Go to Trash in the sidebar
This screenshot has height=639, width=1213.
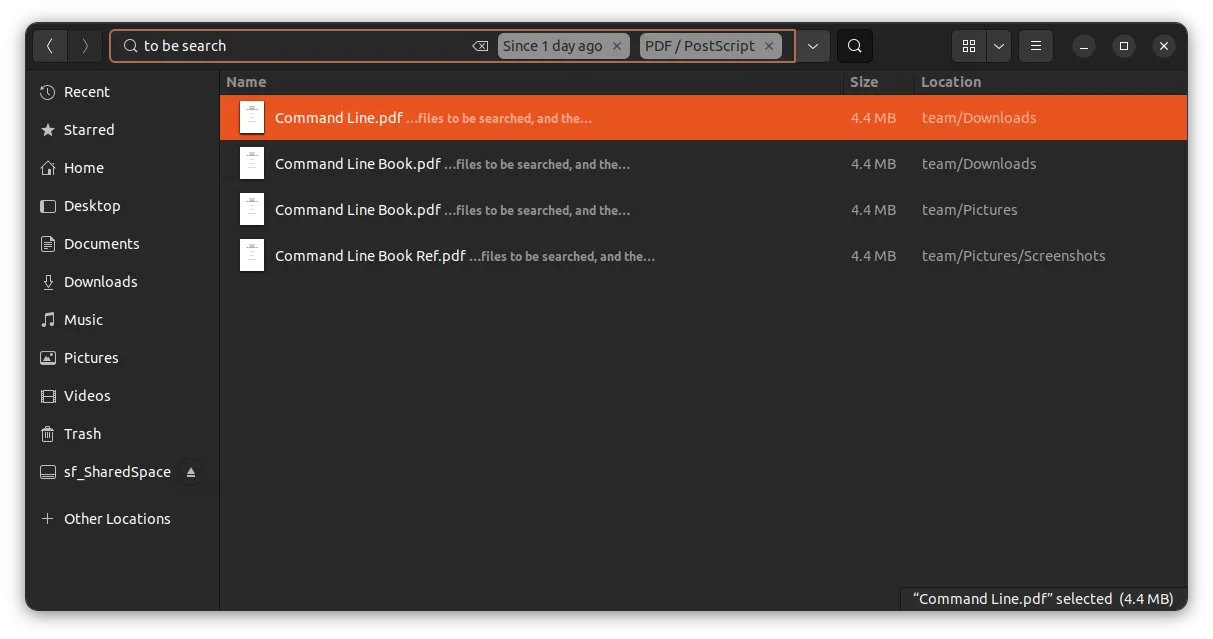[x=82, y=434]
